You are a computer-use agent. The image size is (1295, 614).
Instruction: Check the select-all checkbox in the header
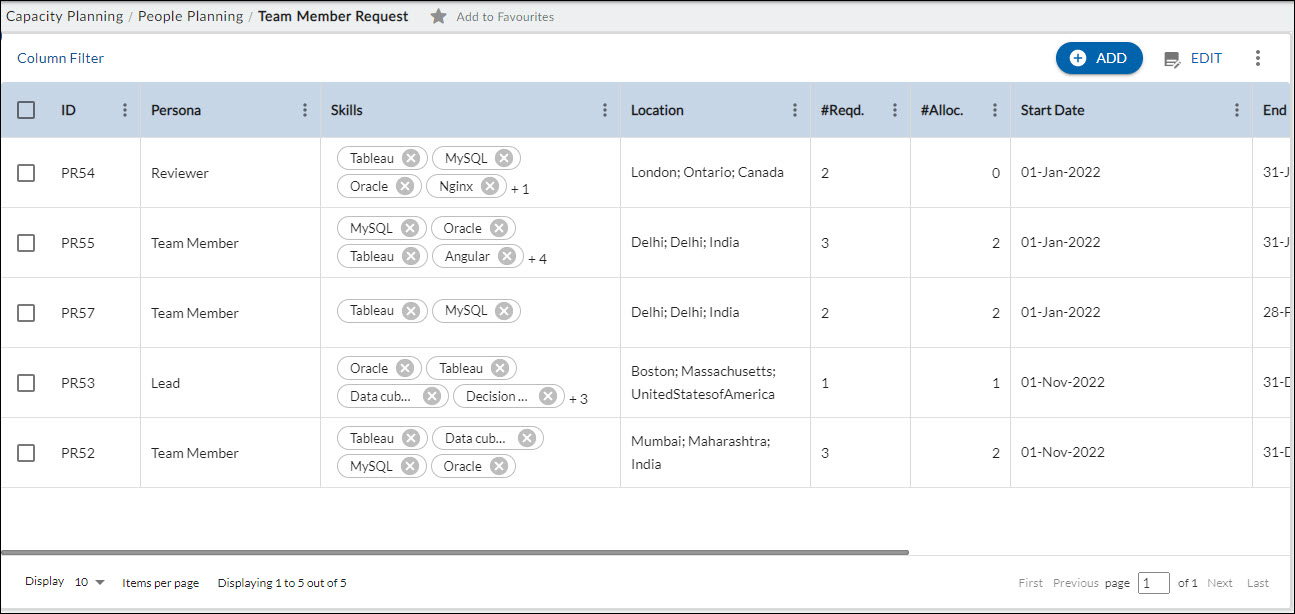point(26,110)
